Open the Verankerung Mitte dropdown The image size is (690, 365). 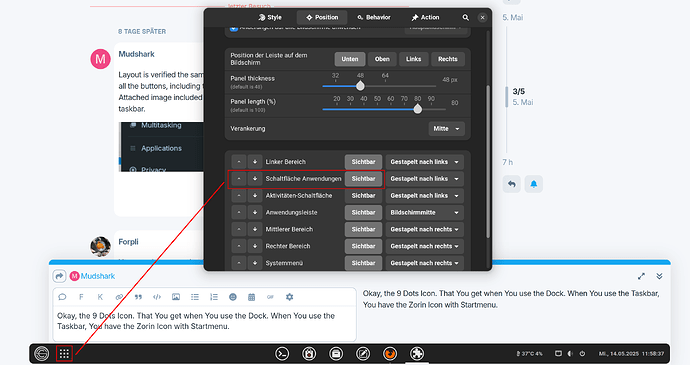tap(446, 129)
